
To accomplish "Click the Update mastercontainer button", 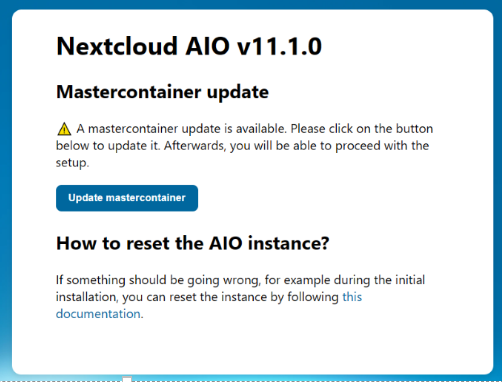I will point(127,198).
